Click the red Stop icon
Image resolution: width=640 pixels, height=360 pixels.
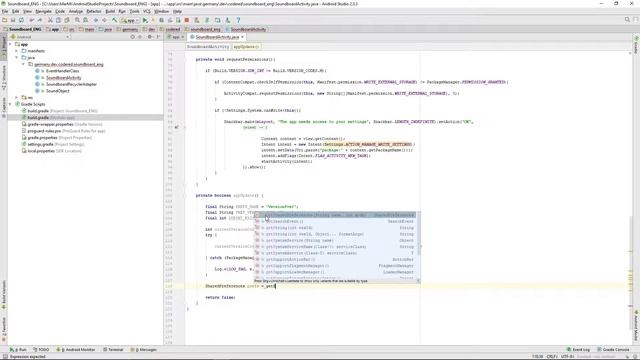click(187, 20)
